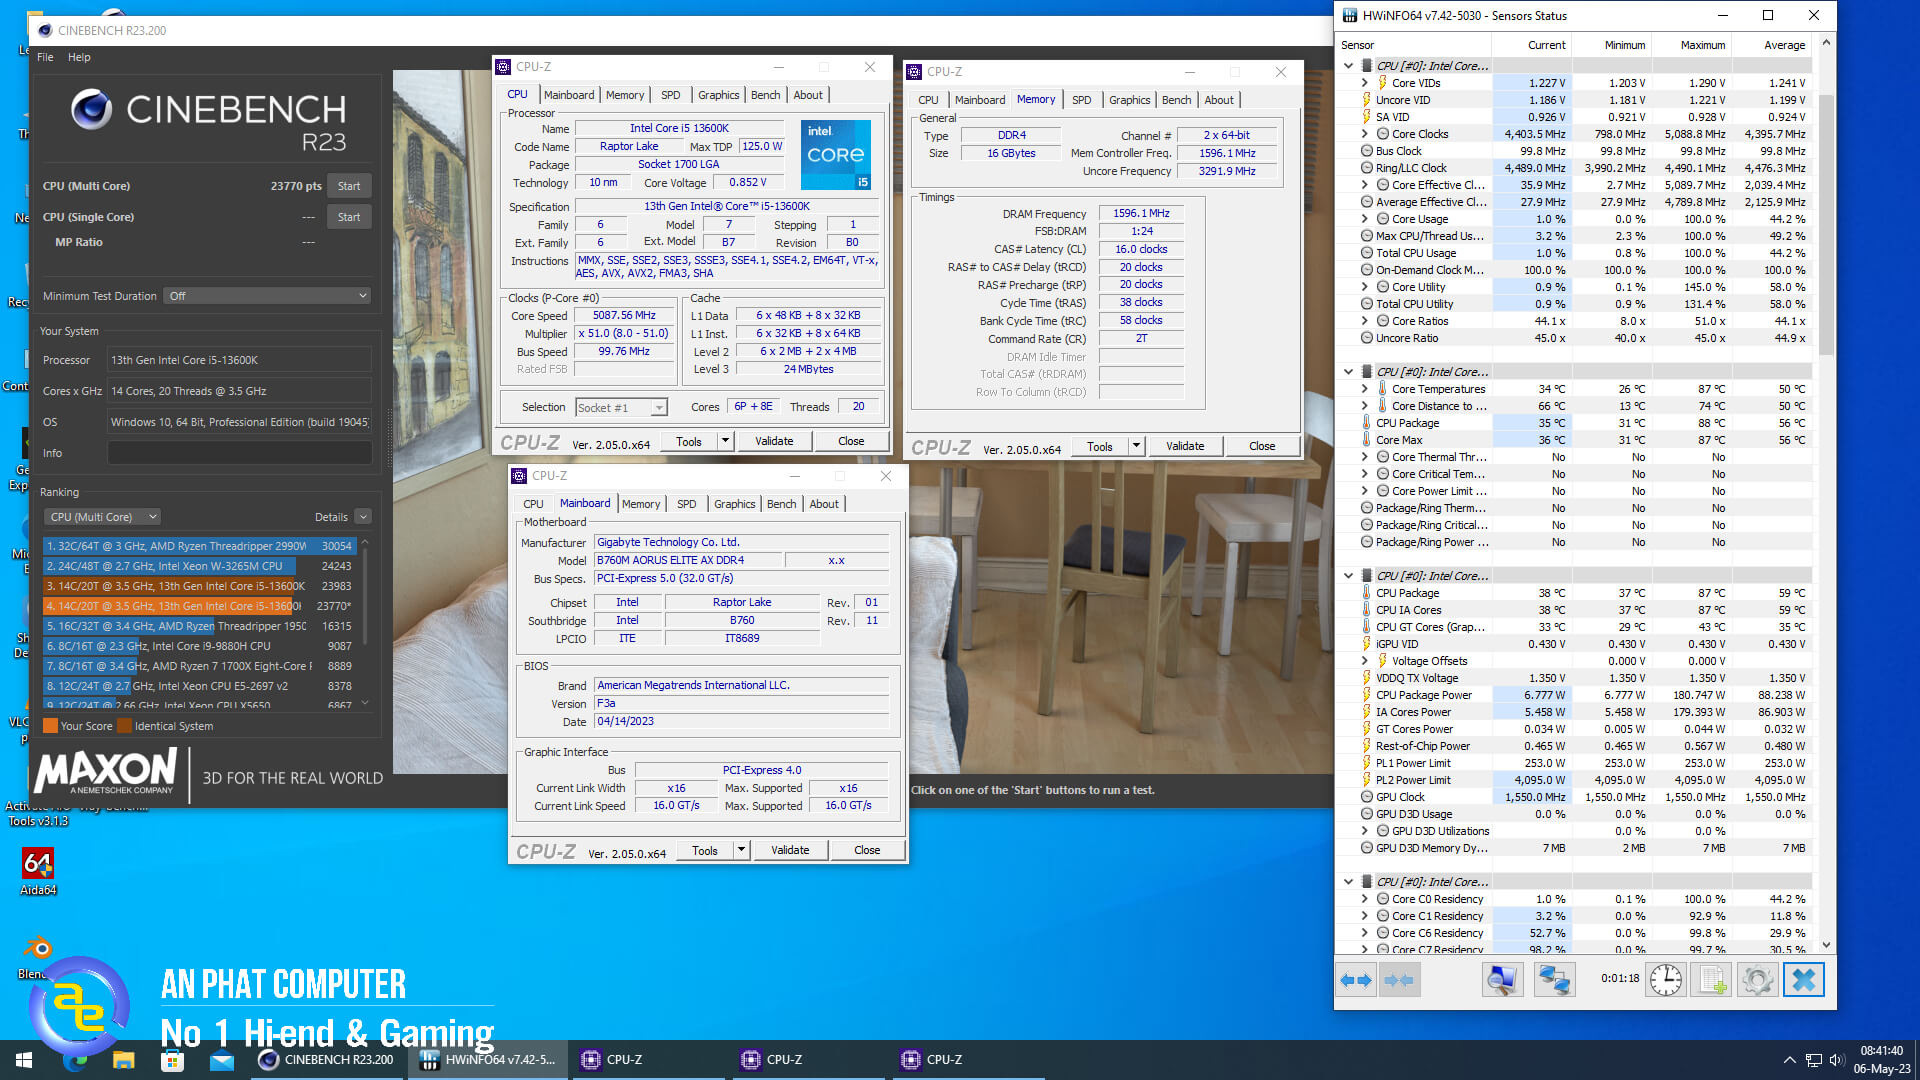
Task: Click Validate in CPU-Z CPU window
Action: coord(774,441)
